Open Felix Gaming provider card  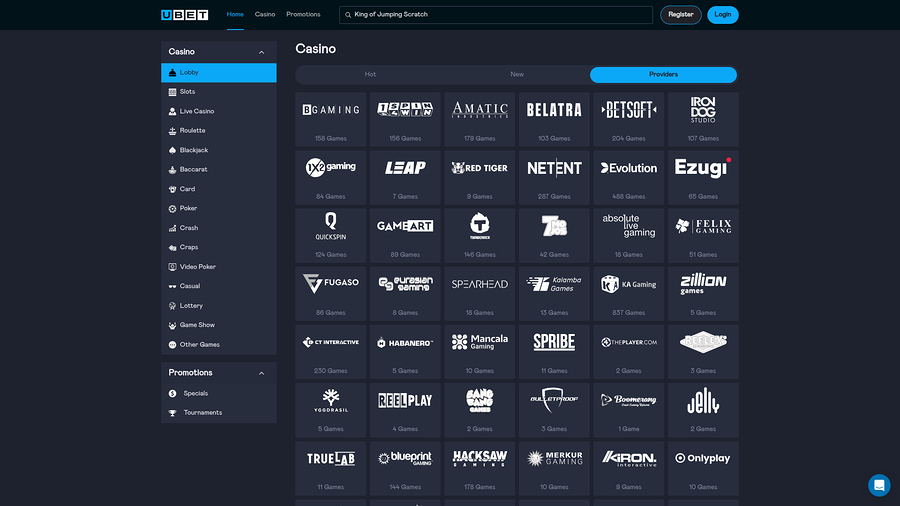click(x=703, y=236)
